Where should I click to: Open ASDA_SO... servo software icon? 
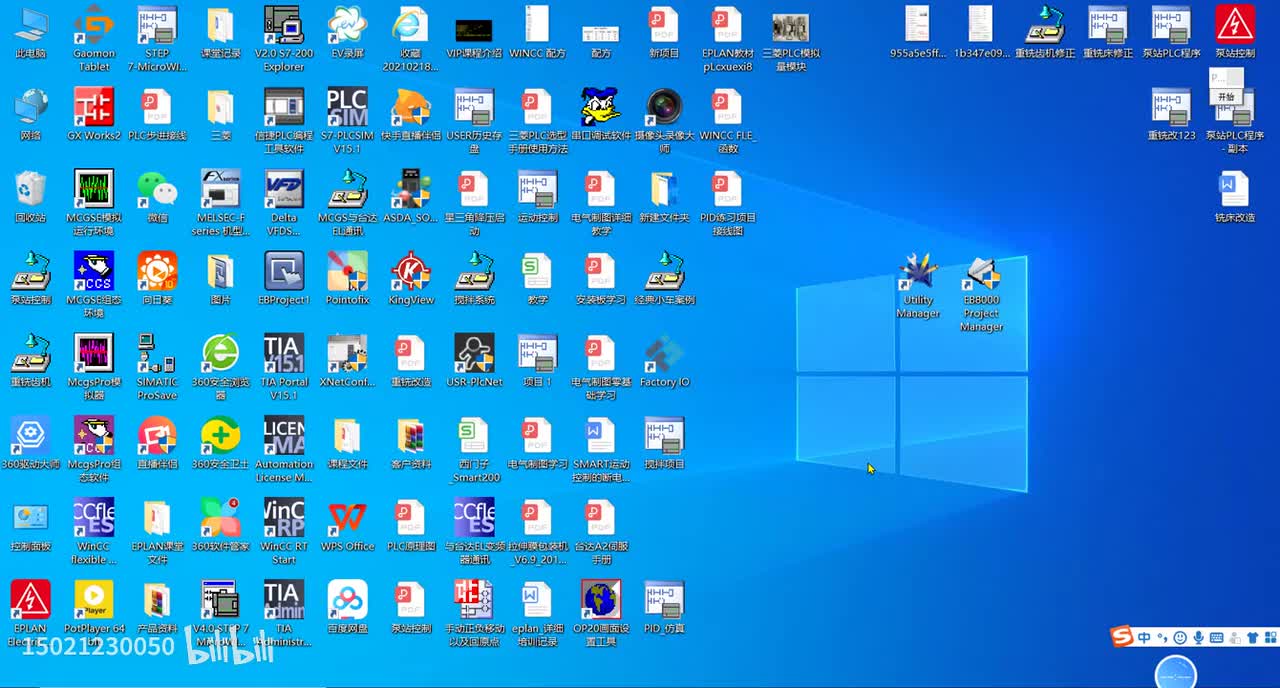(x=411, y=196)
